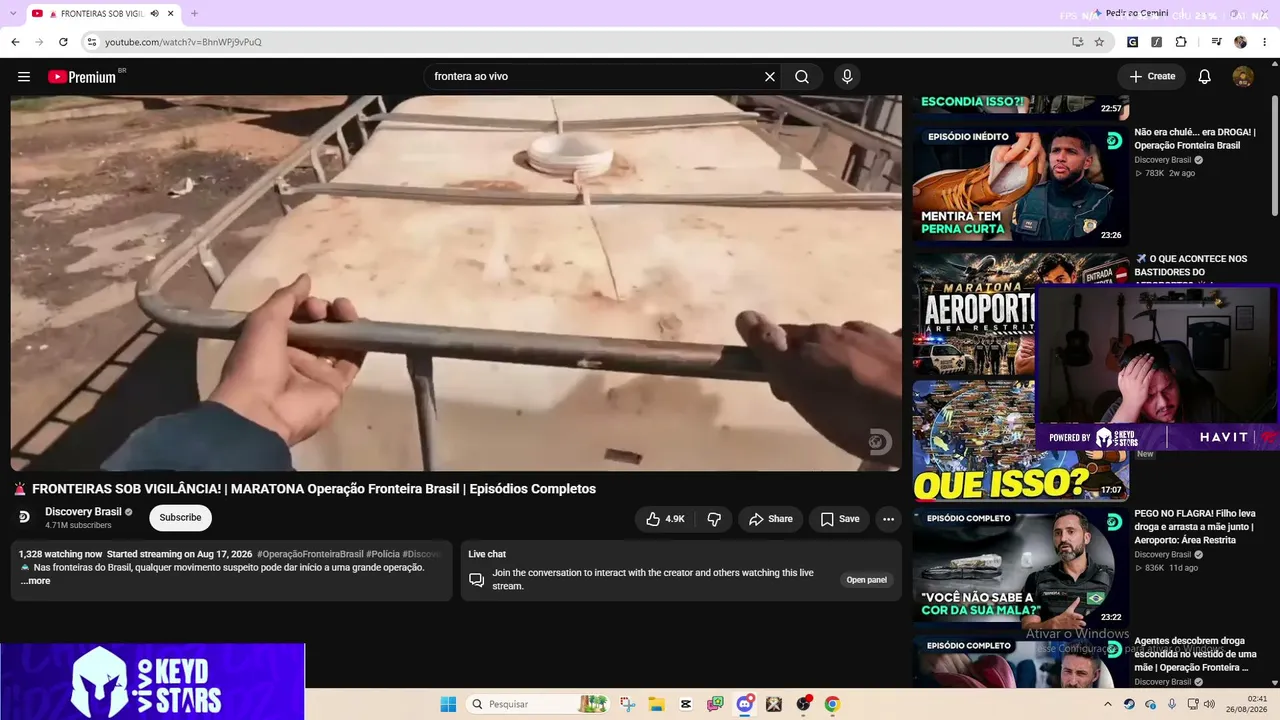Open 'PEGO NO FLAGRA! Filho leva droga' title

[1194, 527]
